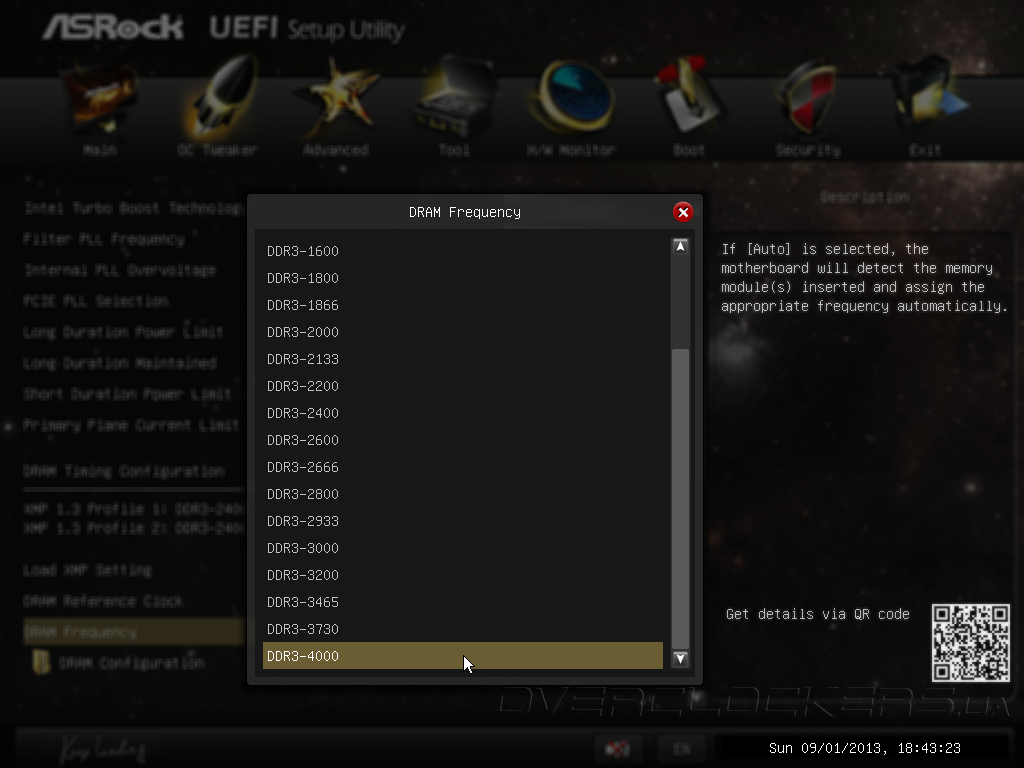This screenshot has width=1024, height=768.
Task: Choose the DDR3-2933 entry
Action: coord(462,521)
